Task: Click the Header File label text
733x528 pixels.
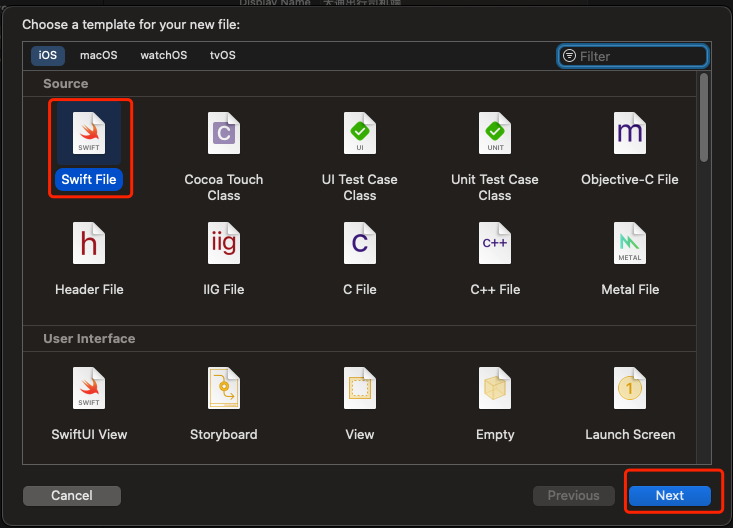Action: pos(89,289)
